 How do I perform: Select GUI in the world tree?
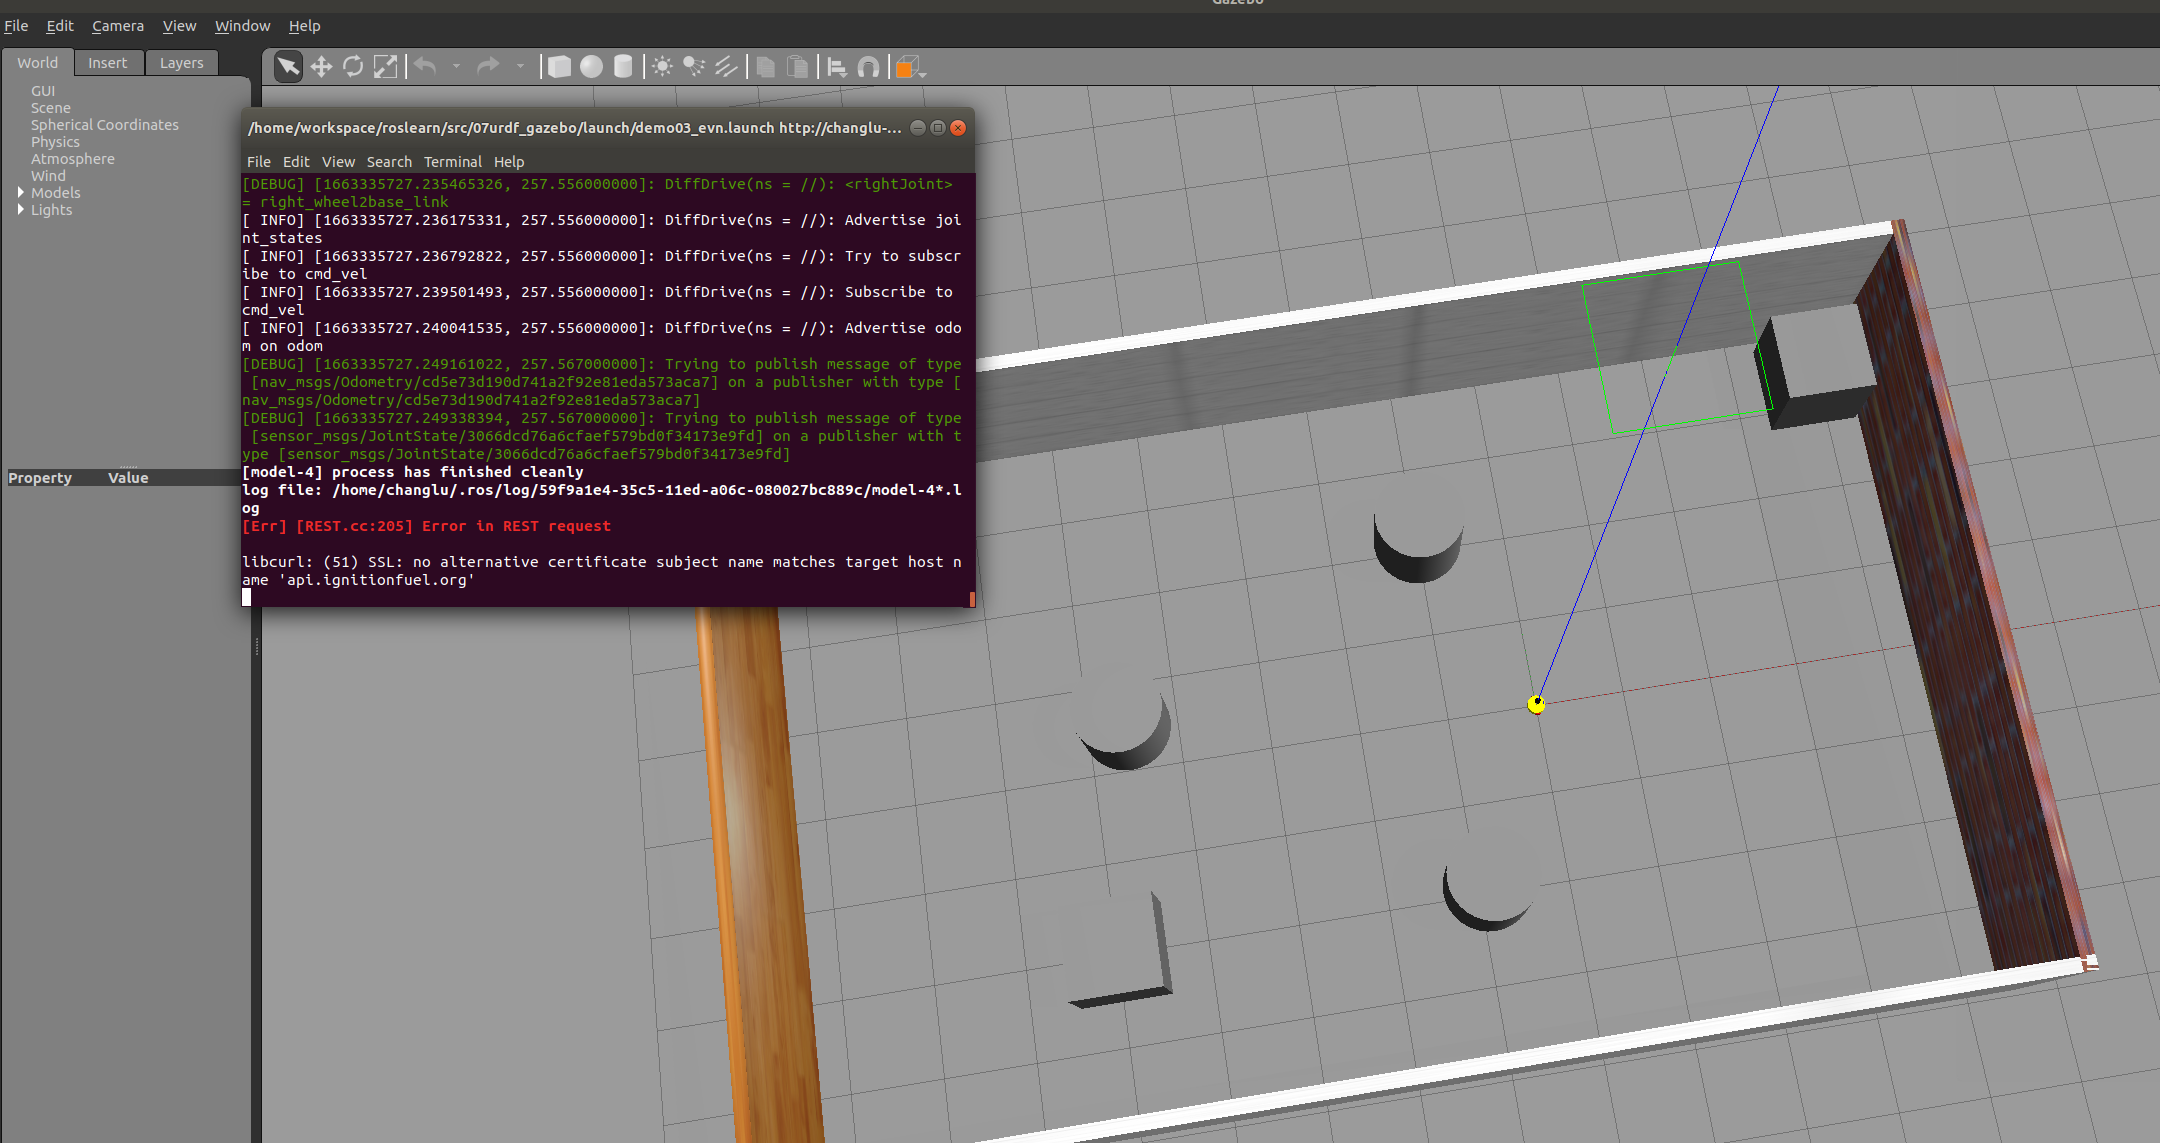[43, 91]
